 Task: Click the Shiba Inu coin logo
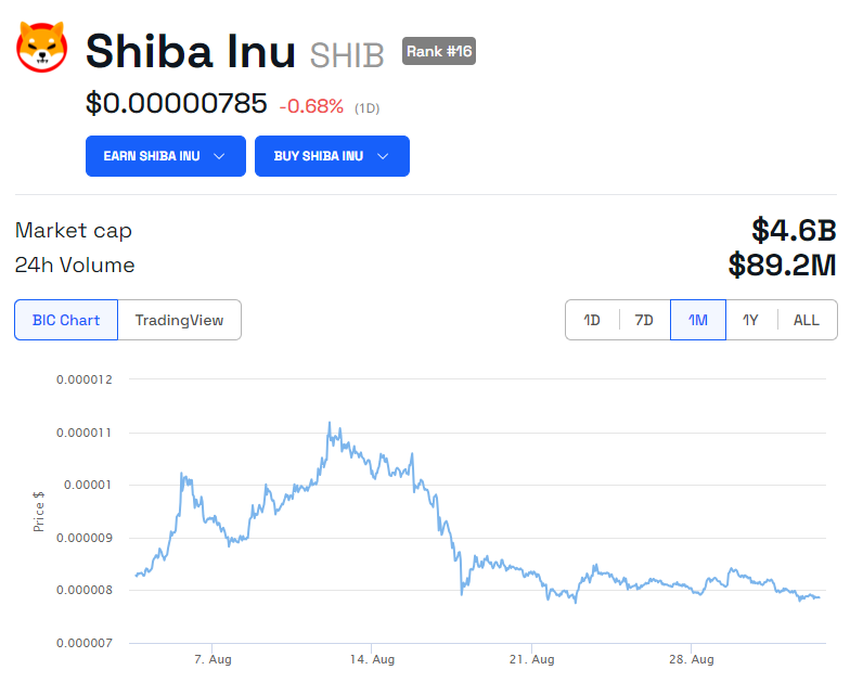(44, 47)
